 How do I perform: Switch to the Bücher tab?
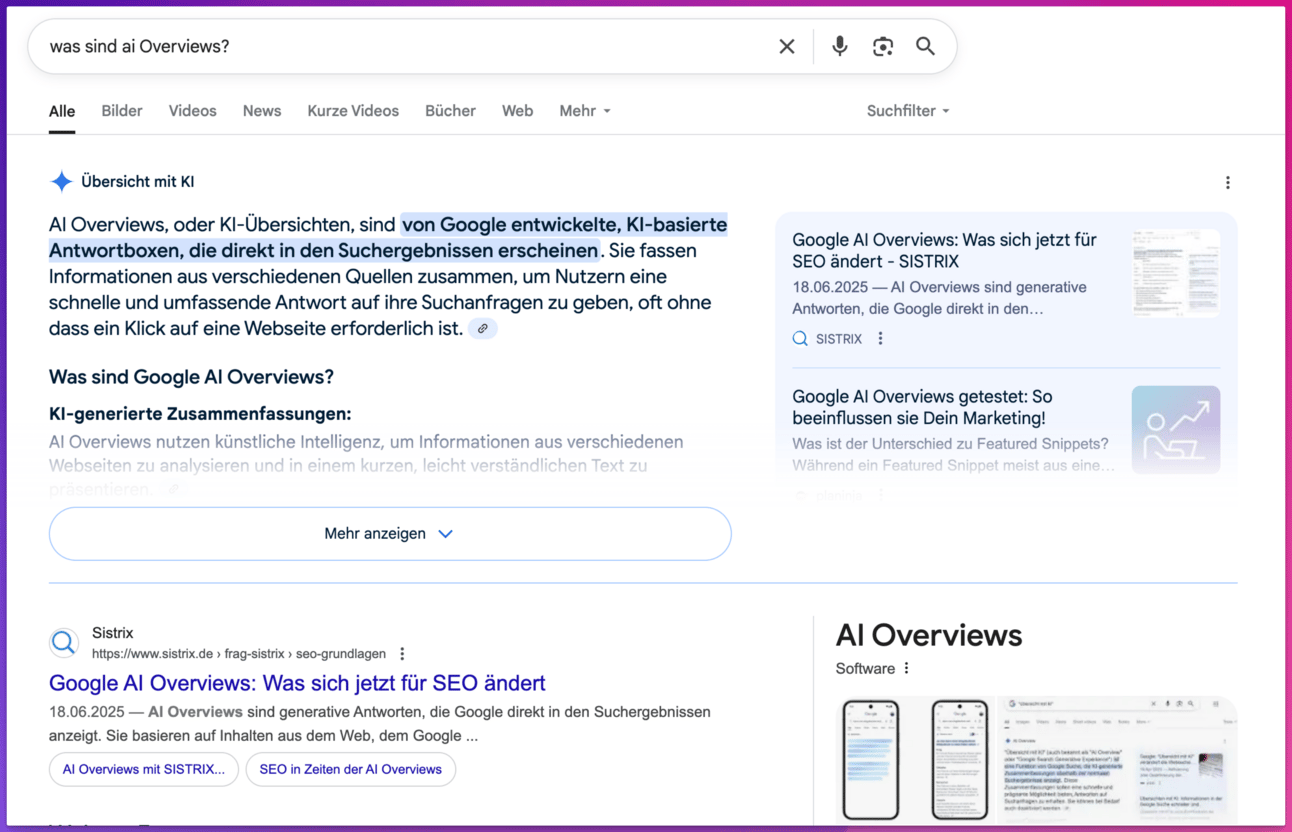click(450, 111)
